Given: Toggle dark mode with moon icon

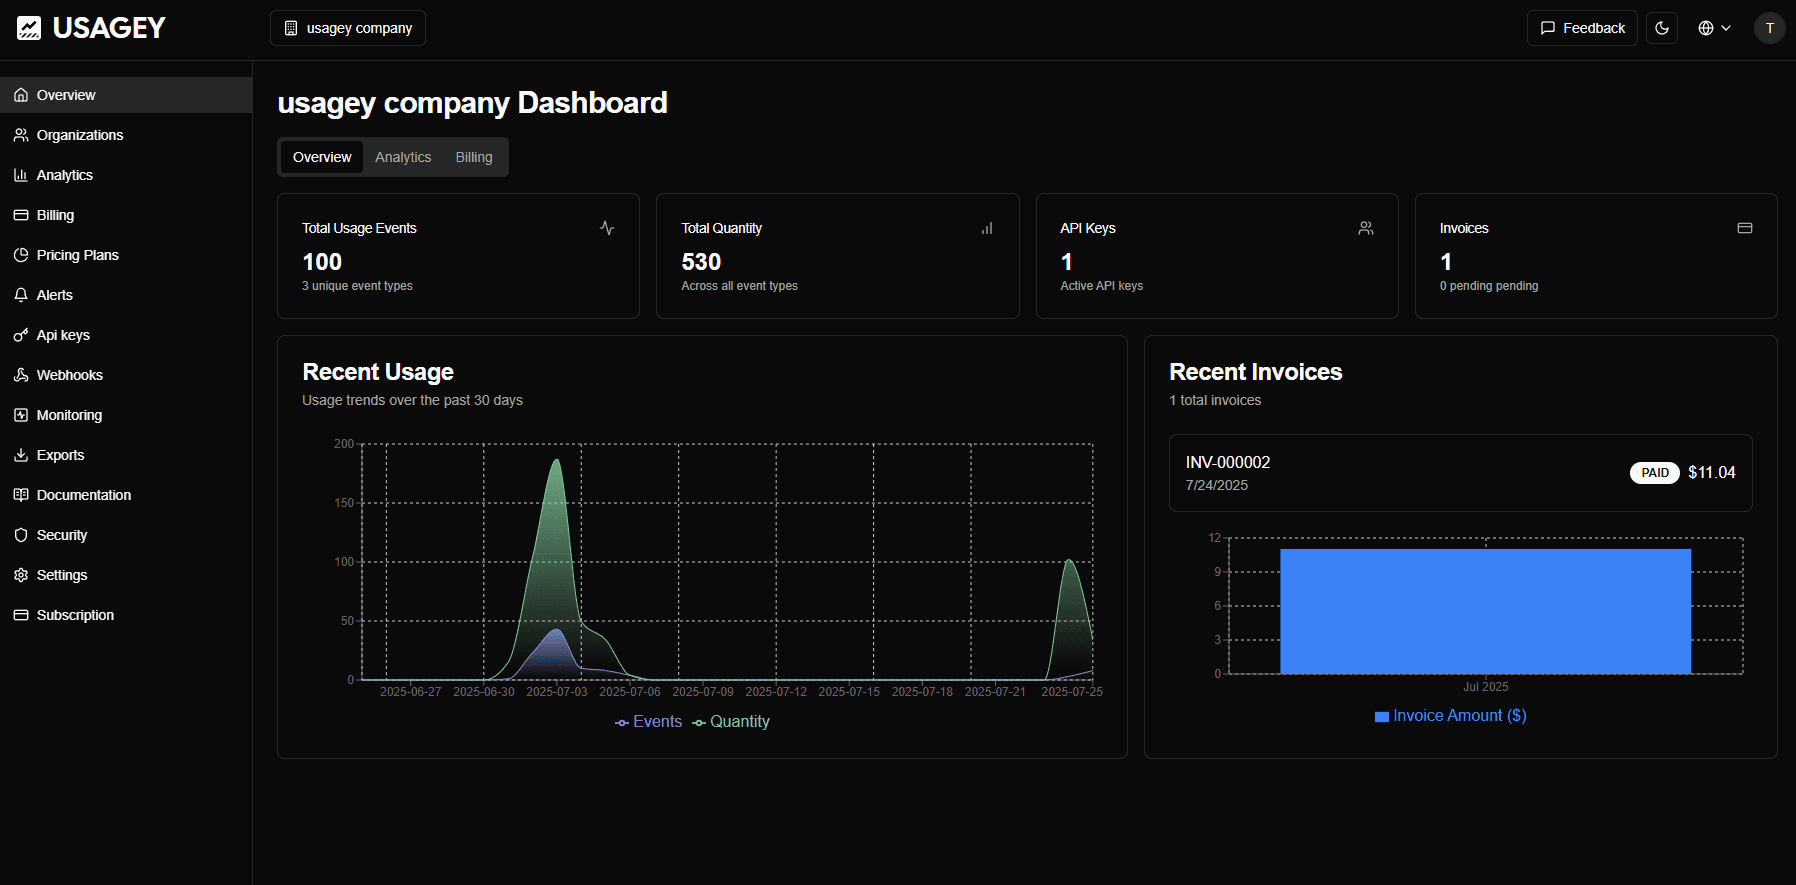Looking at the screenshot, I should tap(1662, 28).
